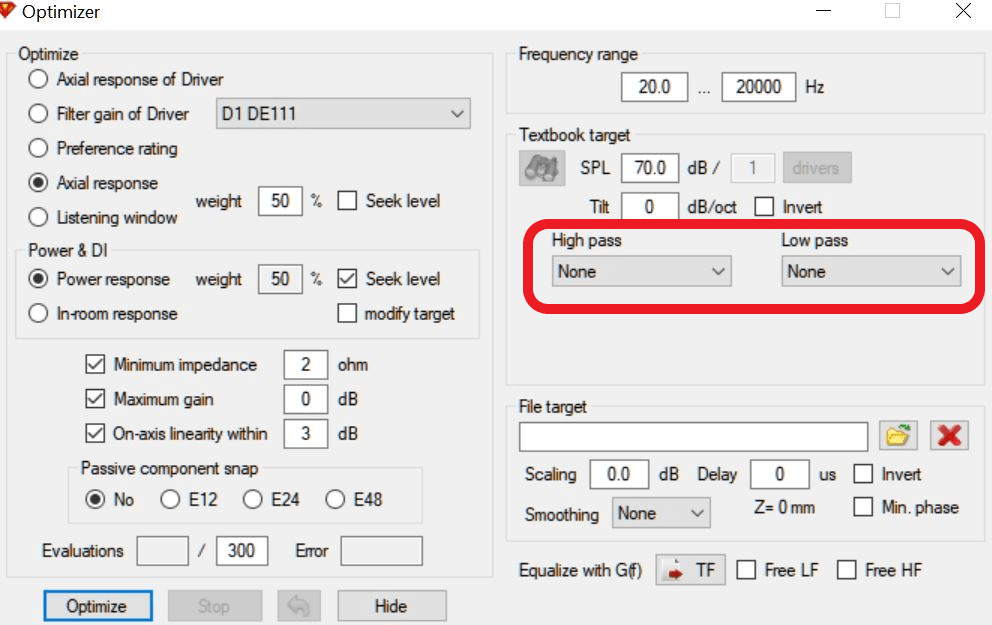Screen dimensions: 992x625
Task: Click the undo arrow button beside Stop
Action: tap(299, 606)
